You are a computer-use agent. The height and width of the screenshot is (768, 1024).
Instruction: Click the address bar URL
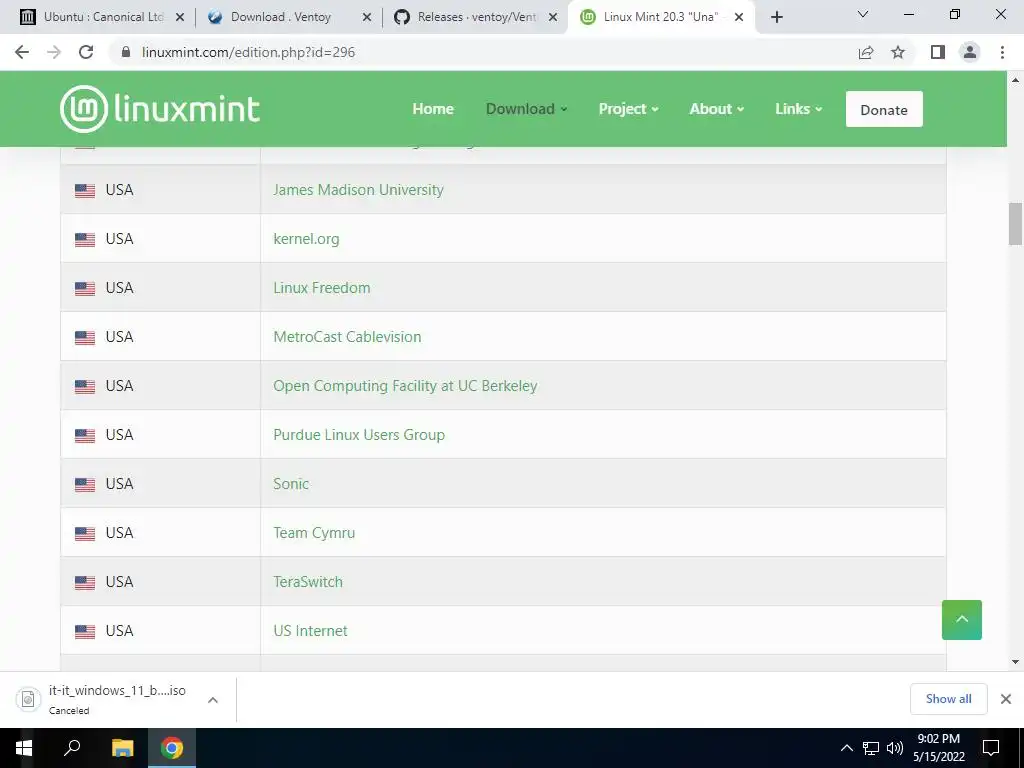click(x=249, y=52)
